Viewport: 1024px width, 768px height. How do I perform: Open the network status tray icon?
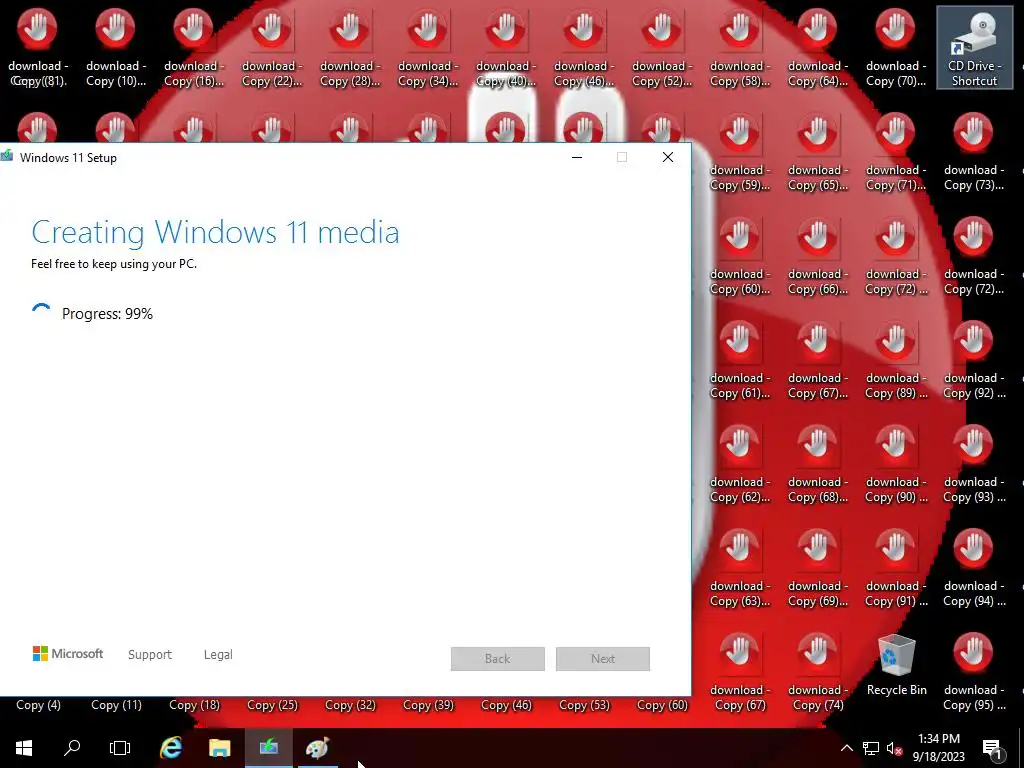click(871, 748)
